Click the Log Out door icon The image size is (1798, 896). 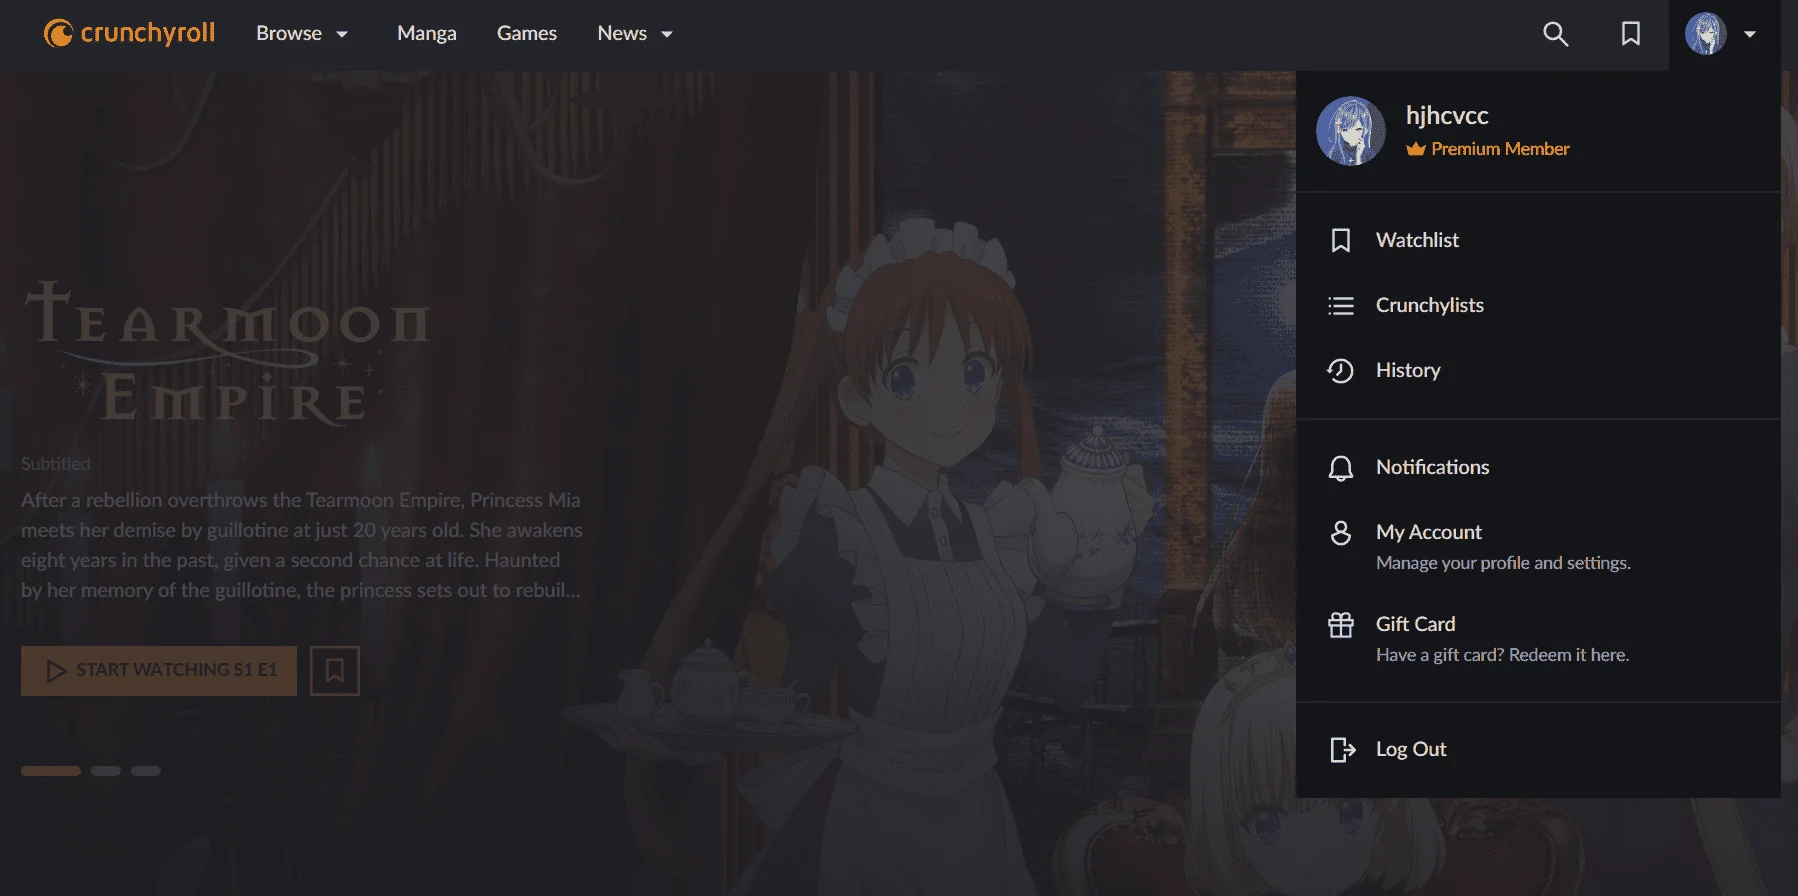1342,749
